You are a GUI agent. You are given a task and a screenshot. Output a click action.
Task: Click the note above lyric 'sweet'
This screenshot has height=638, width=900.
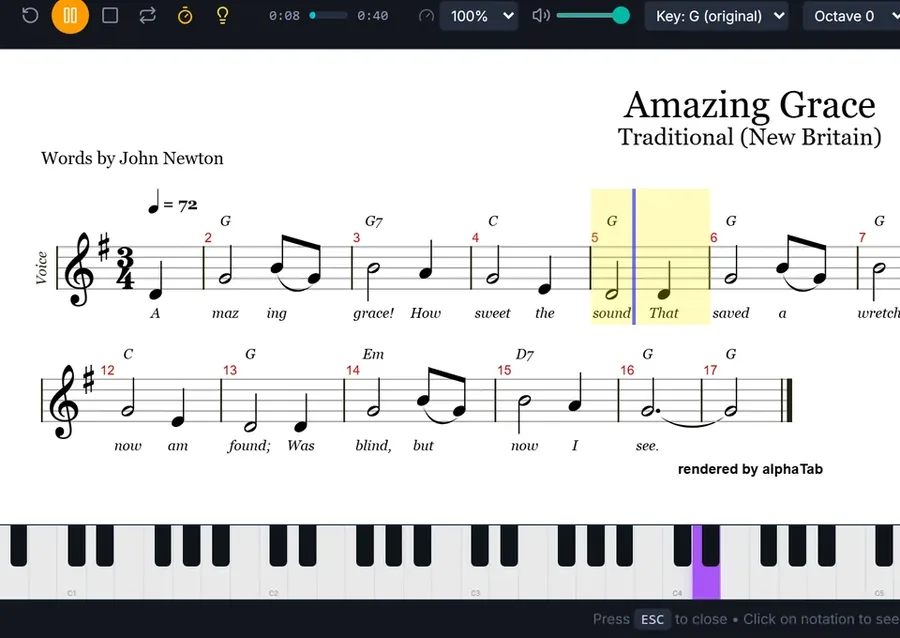pos(492,278)
